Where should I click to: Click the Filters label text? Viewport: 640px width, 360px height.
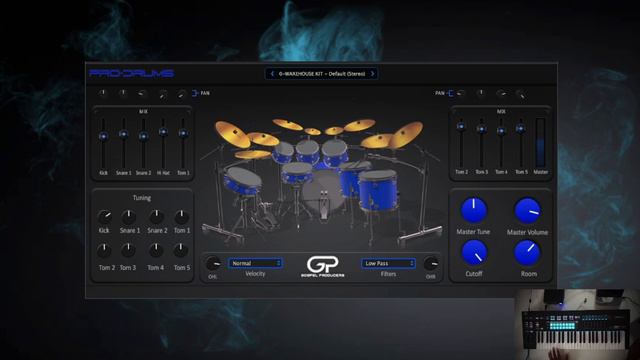click(x=388, y=274)
